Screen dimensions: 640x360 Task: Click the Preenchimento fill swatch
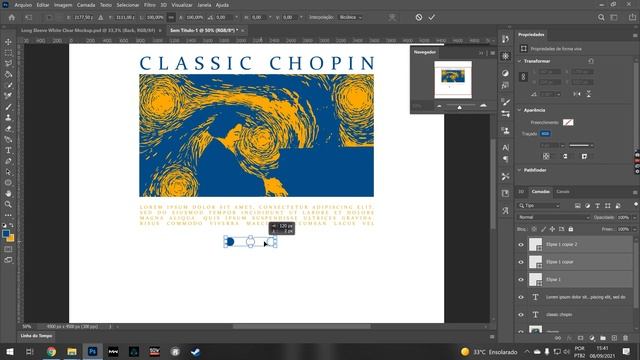click(568, 122)
